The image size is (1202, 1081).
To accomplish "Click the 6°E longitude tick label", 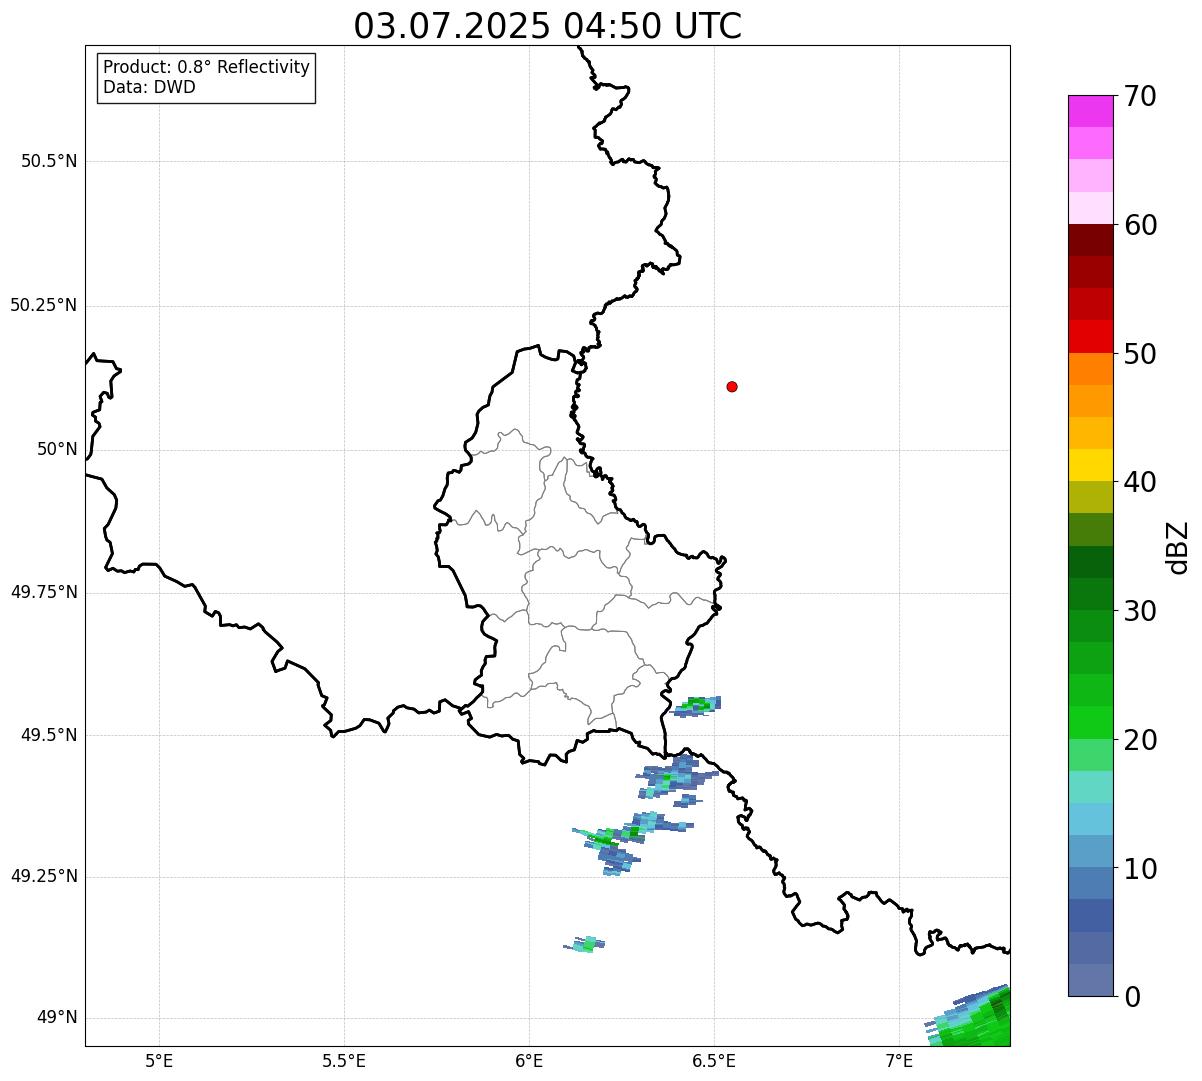I will (529, 1061).
